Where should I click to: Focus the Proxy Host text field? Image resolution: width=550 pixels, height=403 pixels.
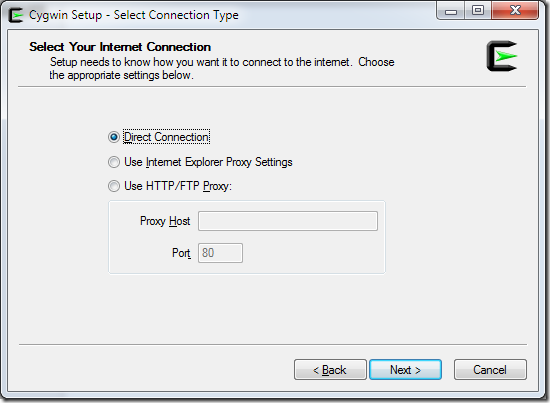(x=288, y=221)
